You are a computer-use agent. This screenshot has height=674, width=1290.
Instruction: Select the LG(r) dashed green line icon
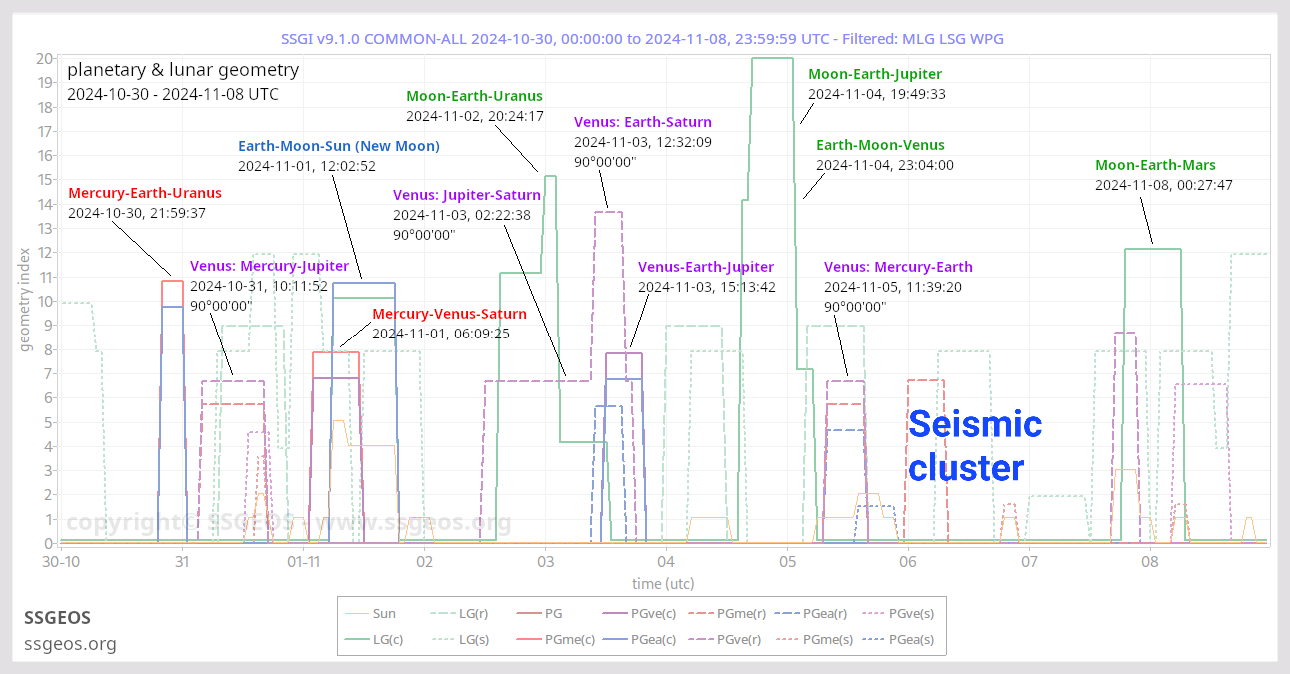(440, 613)
